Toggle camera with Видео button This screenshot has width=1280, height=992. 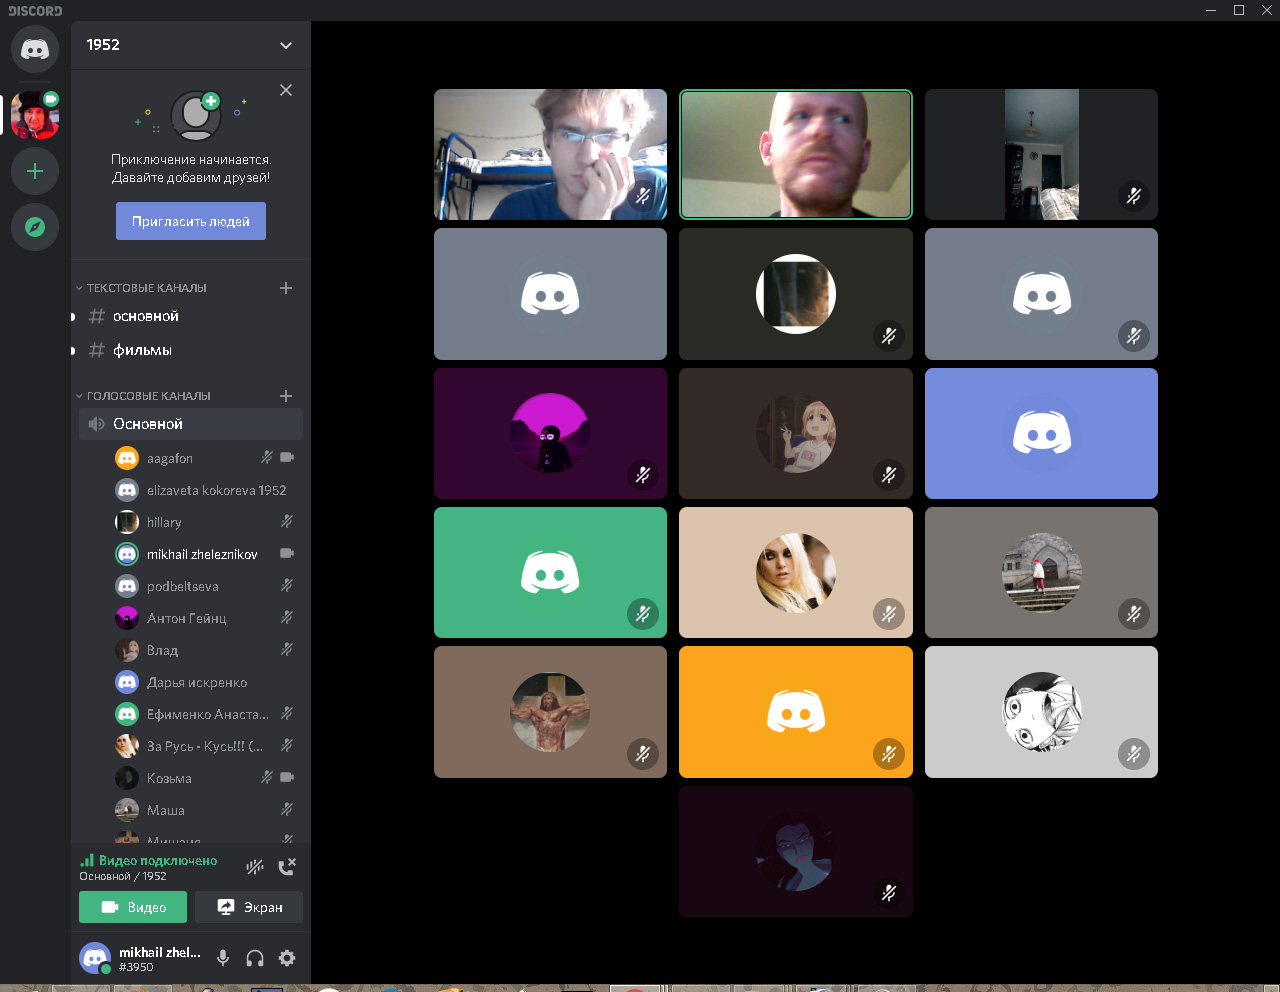[133, 907]
